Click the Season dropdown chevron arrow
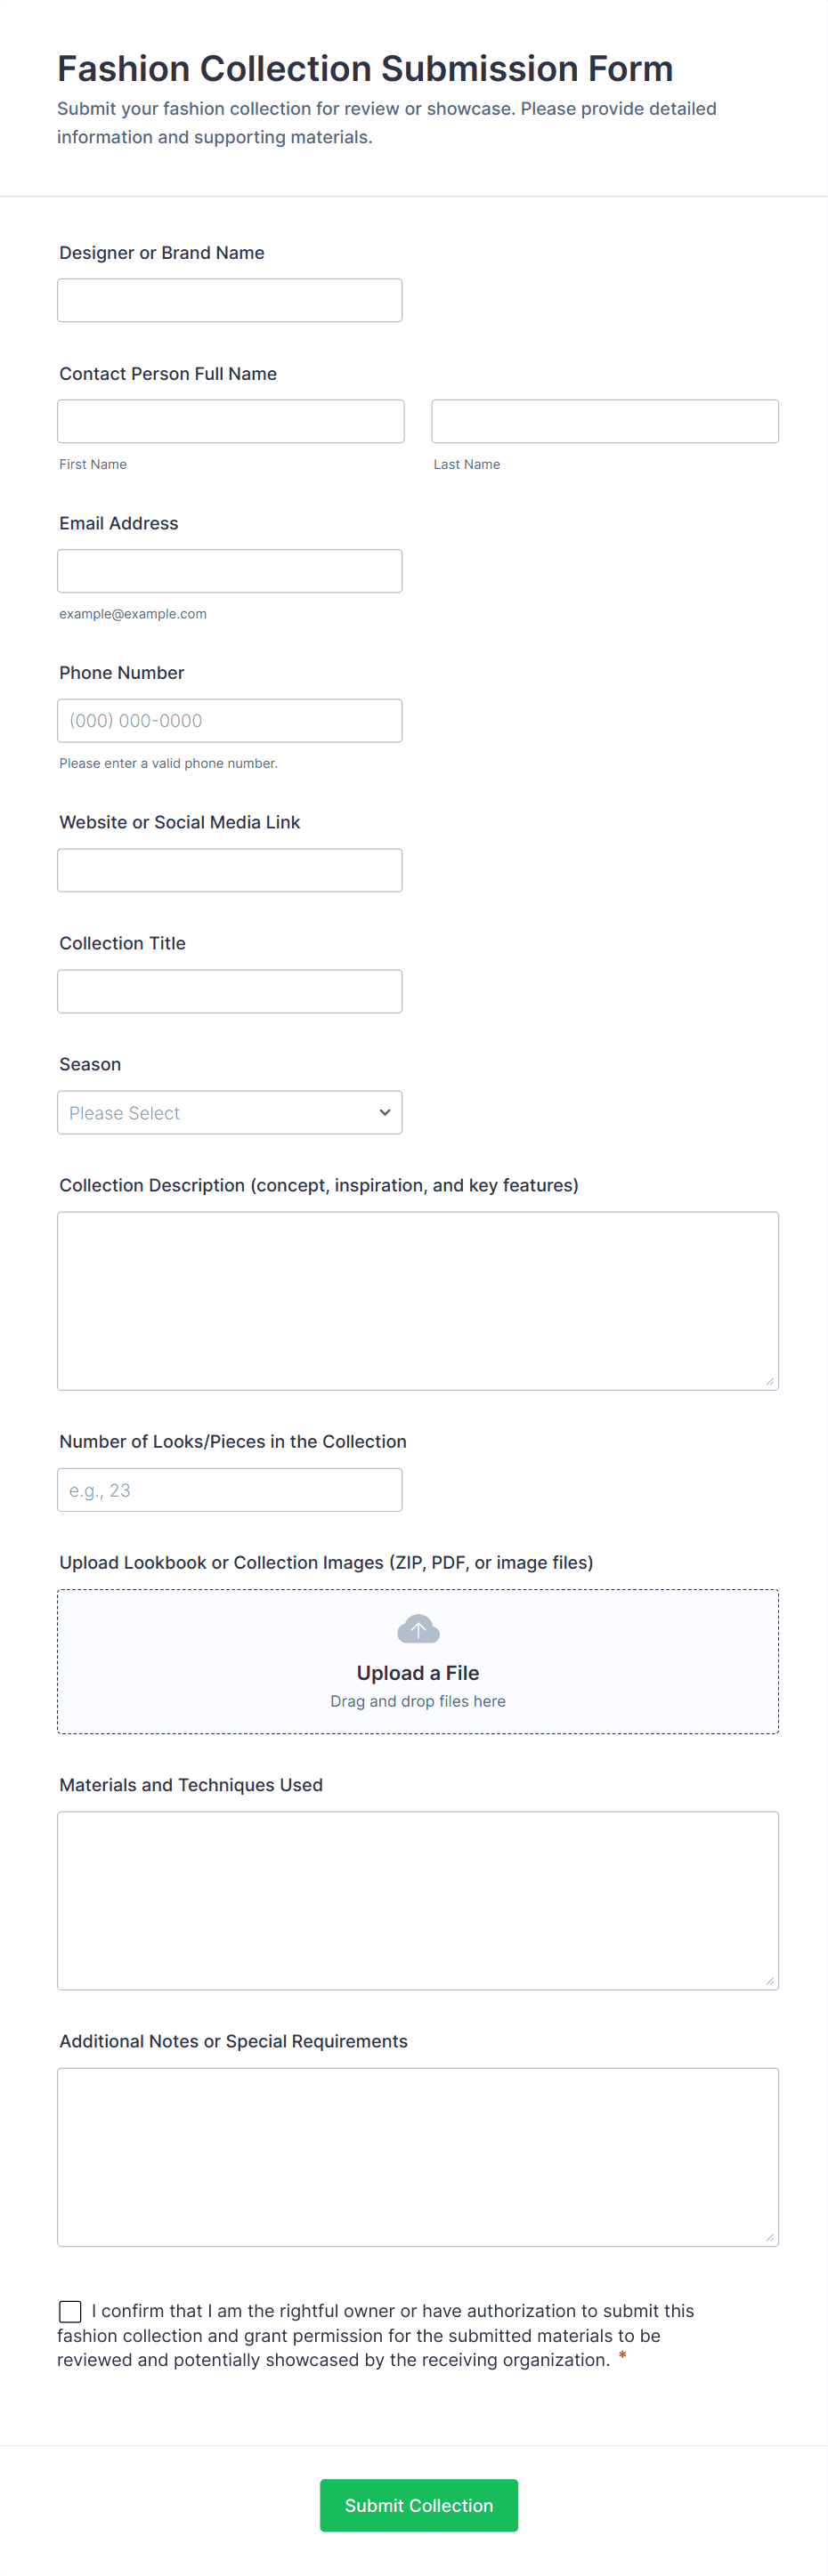This screenshot has height=2576, width=828. [384, 1113]
